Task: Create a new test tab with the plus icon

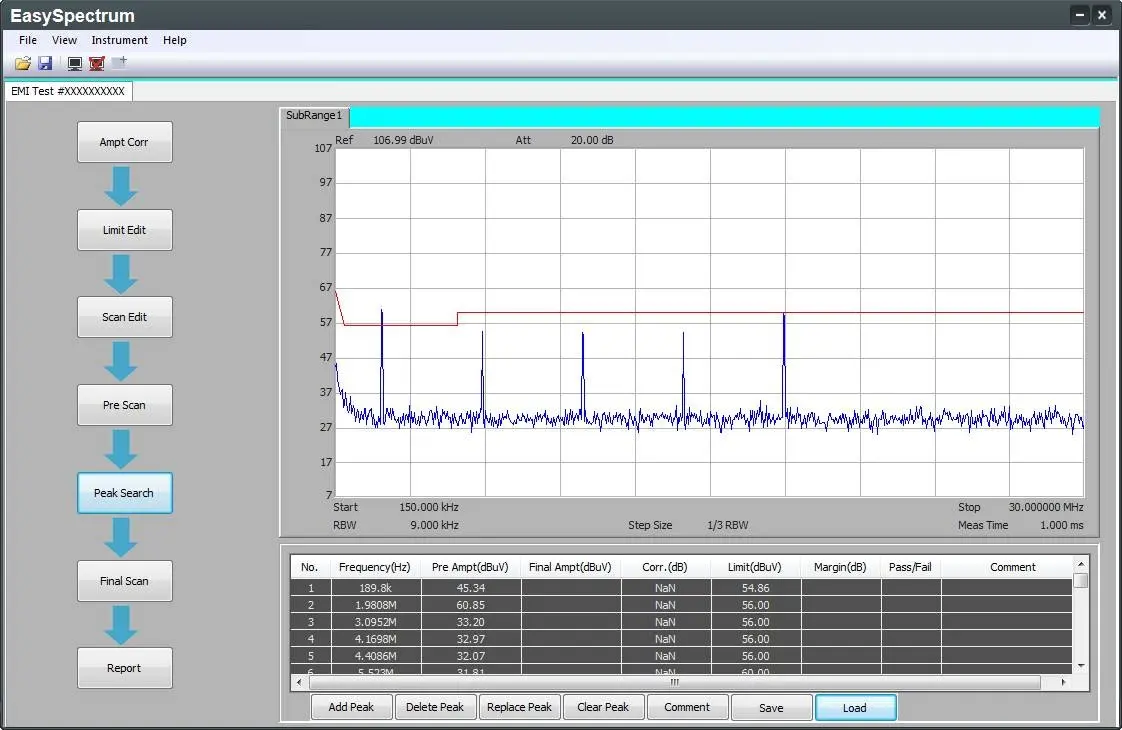Action: [120, 60]
